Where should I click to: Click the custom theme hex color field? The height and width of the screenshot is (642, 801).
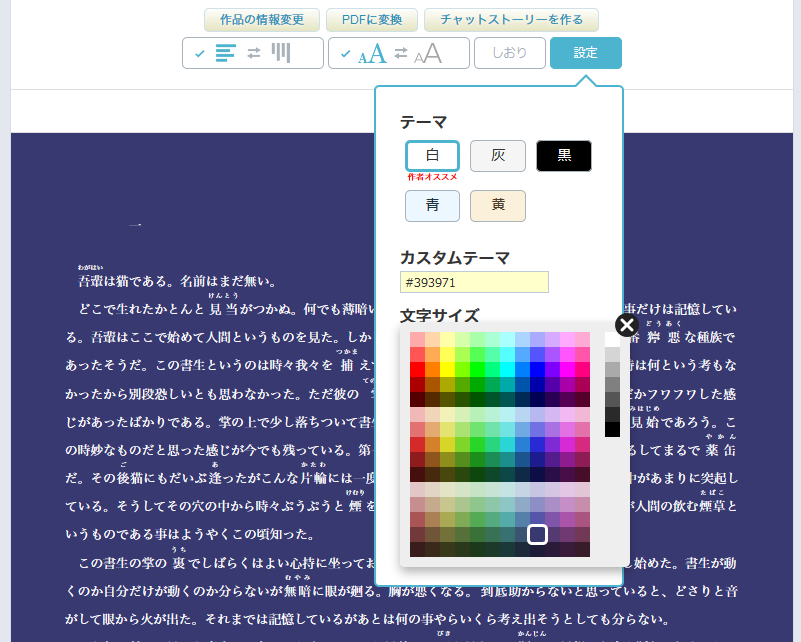[x=474, y=282]
